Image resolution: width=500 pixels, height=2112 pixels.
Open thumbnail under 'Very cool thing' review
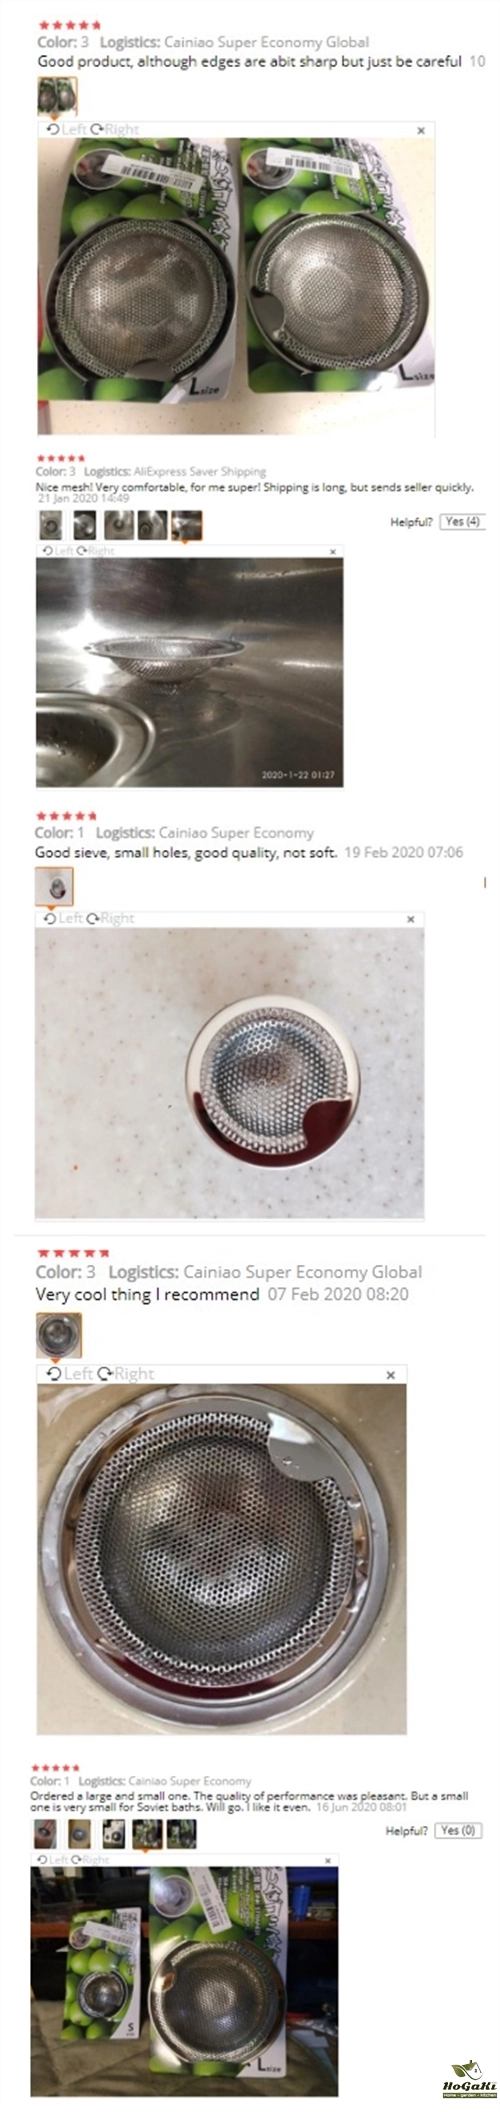[x=58, y=1335]
